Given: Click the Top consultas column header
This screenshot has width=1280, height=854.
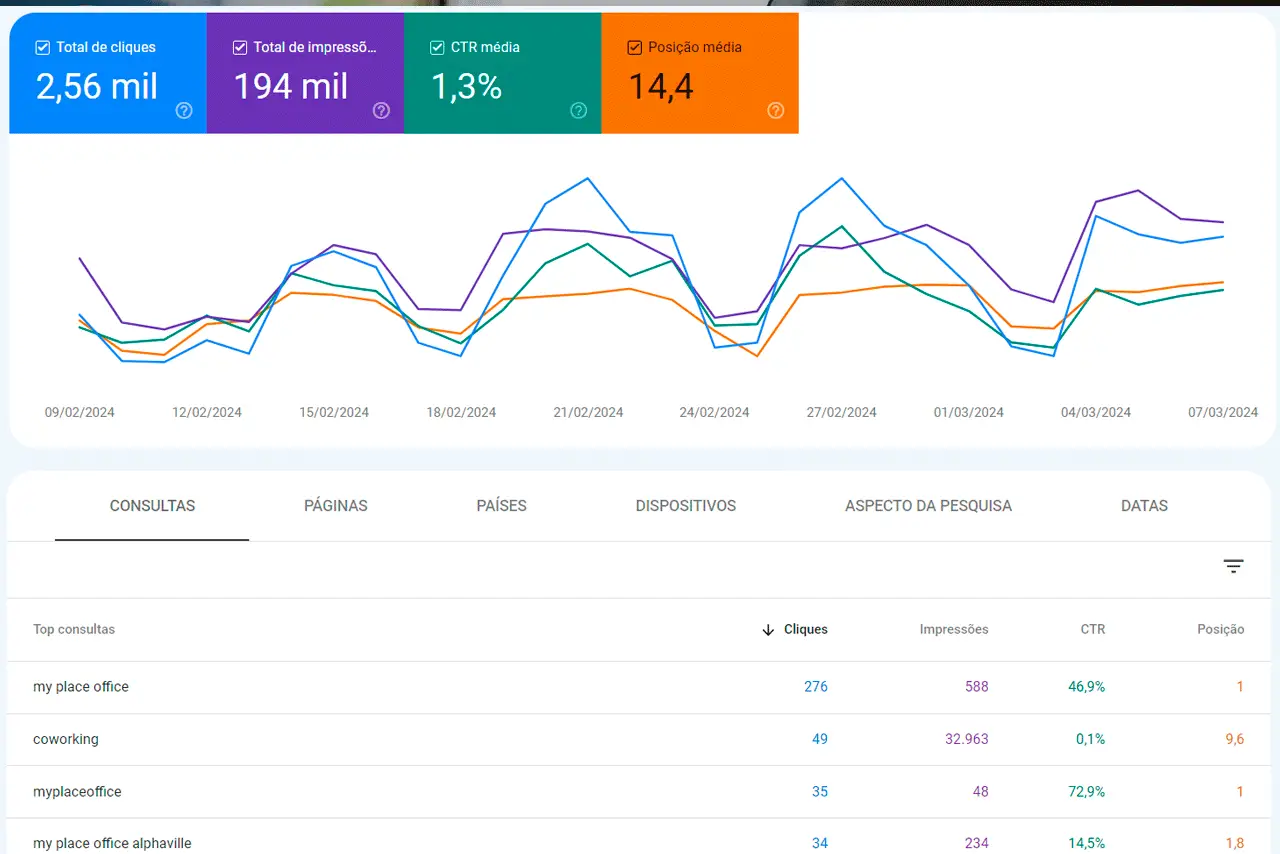Looking at the screenshot, I should (74, 630).
